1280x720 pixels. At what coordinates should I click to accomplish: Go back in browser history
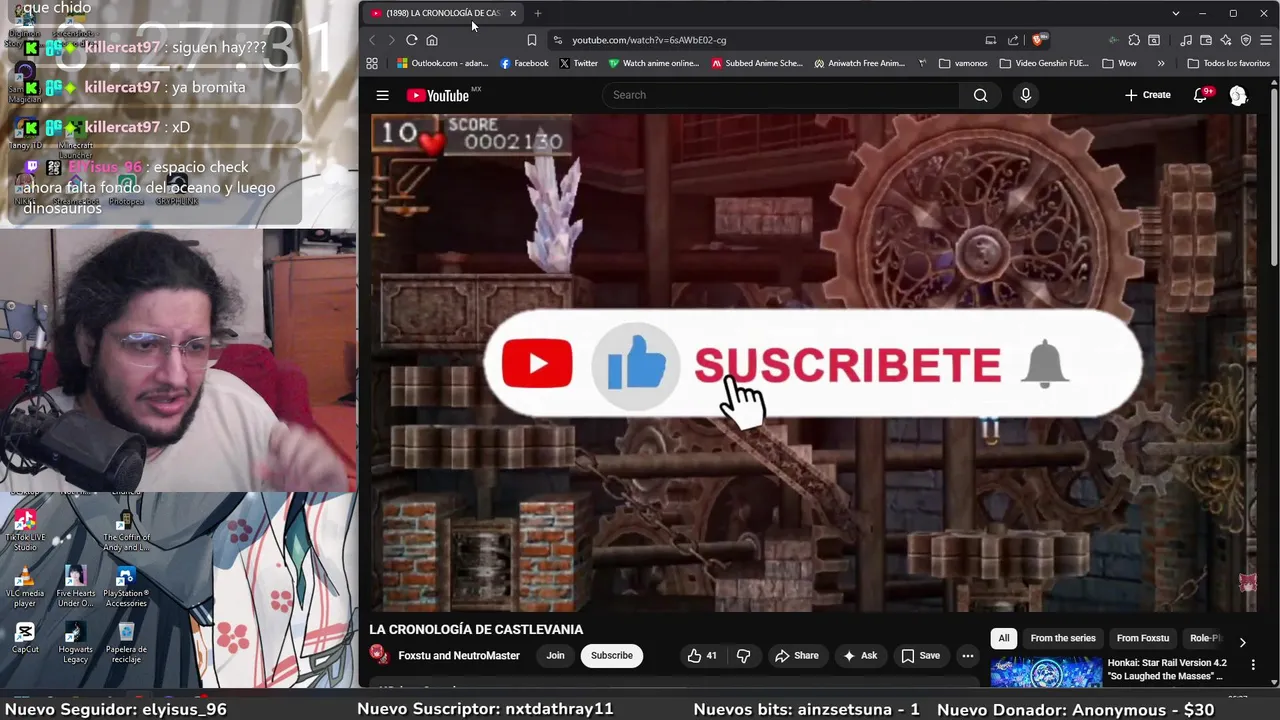pyautogui.click(x=372, y=40)
